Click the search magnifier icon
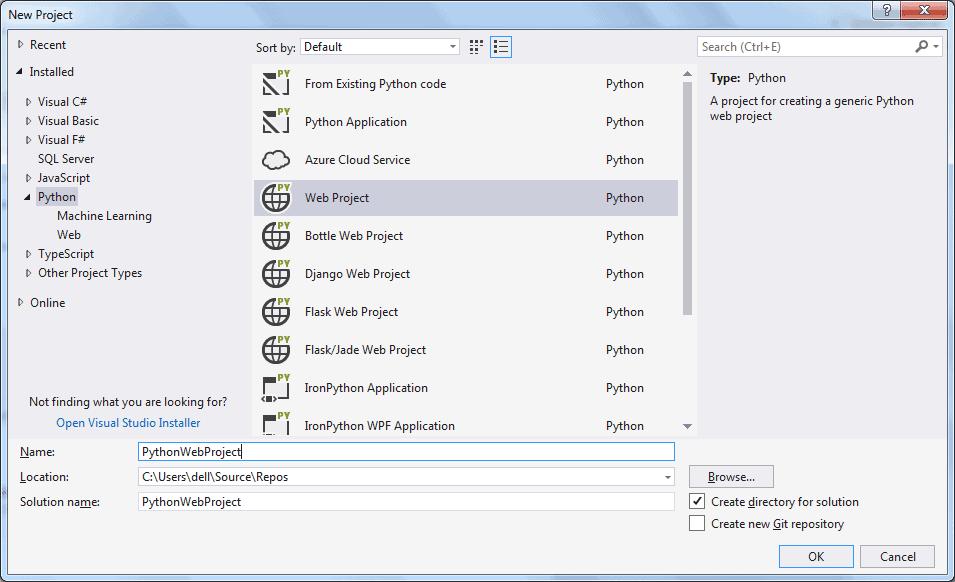955x582 pixels. pyautogui.click(x=922, y=46)
